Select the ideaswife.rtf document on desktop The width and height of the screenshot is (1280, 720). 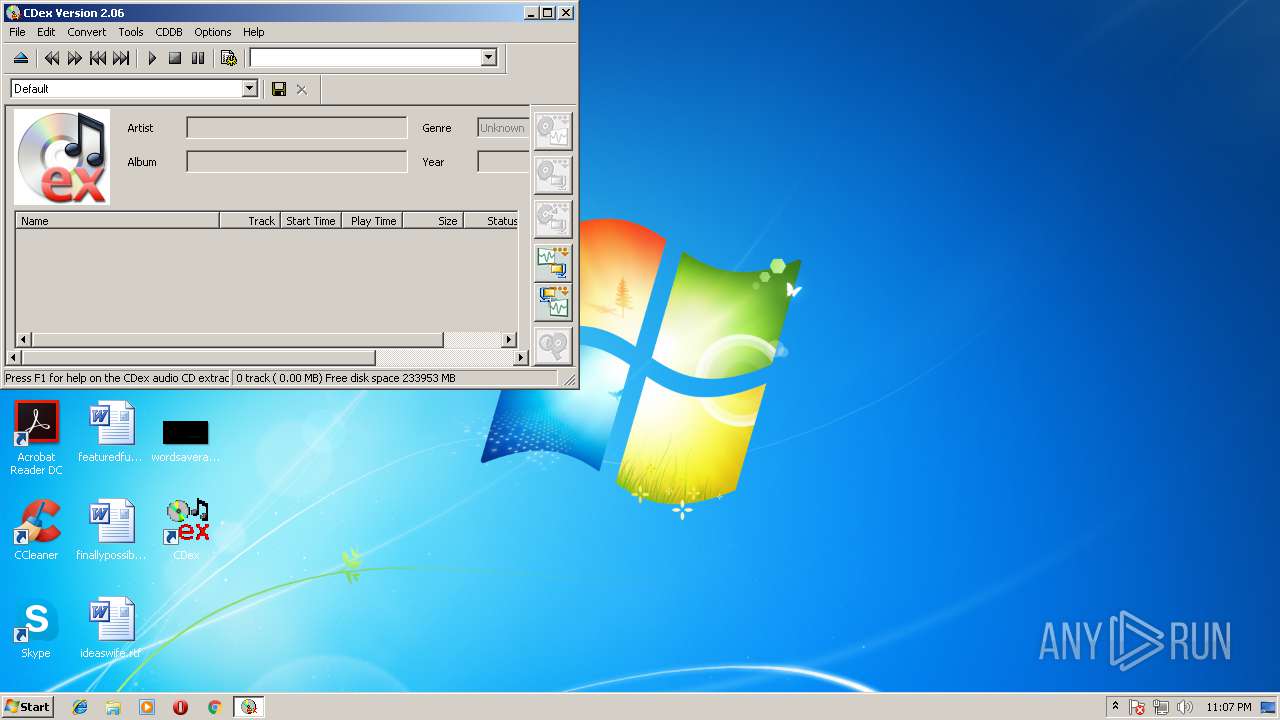pos(111,628)
